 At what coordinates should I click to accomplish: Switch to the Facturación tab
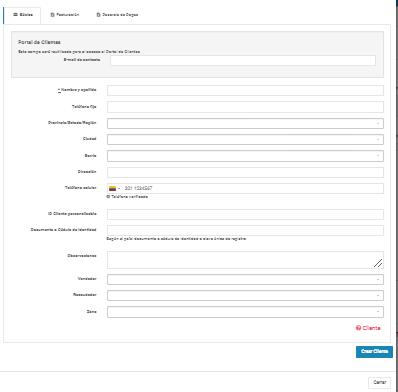(x=65, y=15)
